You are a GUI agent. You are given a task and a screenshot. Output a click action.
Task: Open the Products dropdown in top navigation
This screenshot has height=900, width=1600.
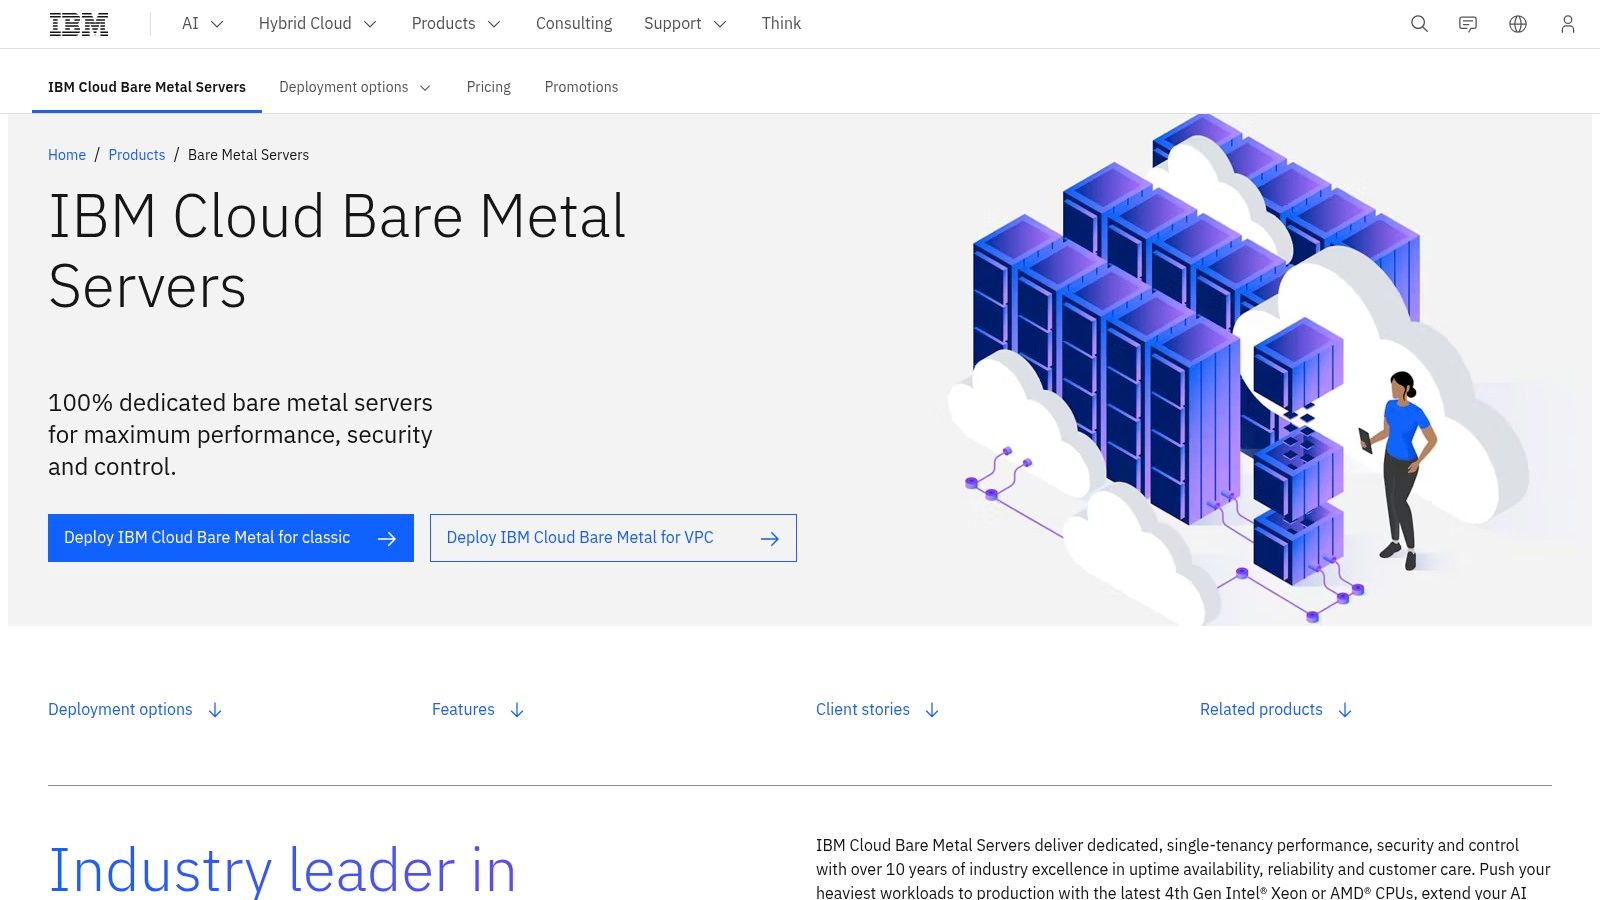[x=455, y=24]
